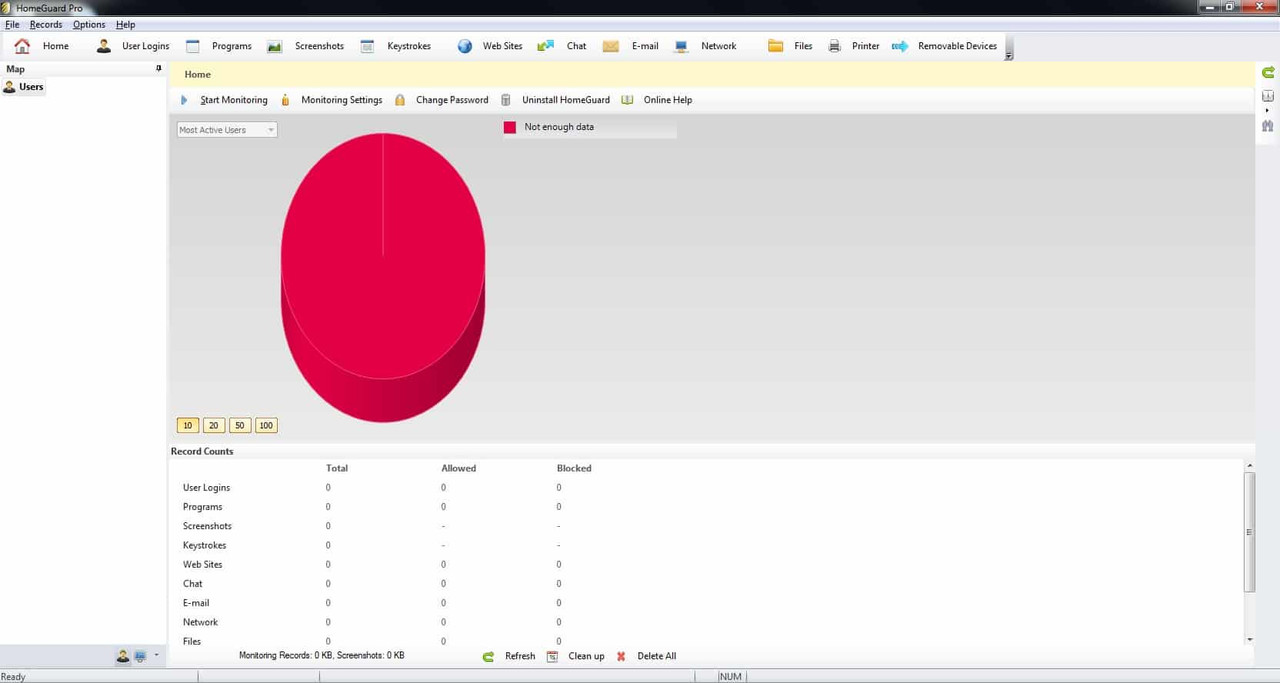Select top 20 chart limit

point(213,425)
